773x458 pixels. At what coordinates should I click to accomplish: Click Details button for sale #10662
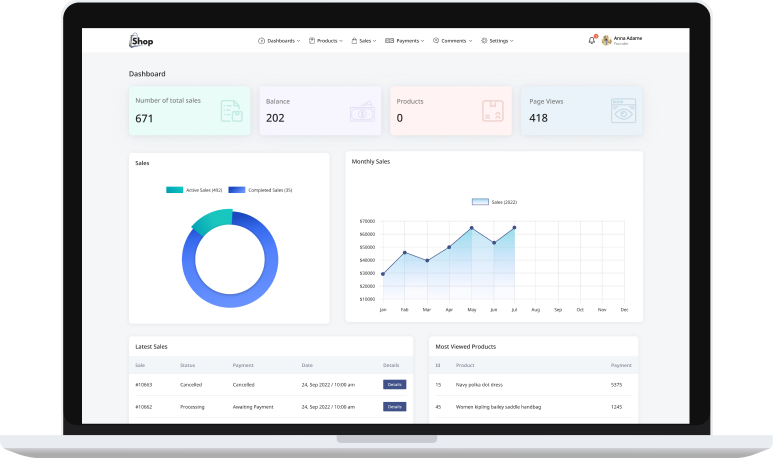coord(394,407)
